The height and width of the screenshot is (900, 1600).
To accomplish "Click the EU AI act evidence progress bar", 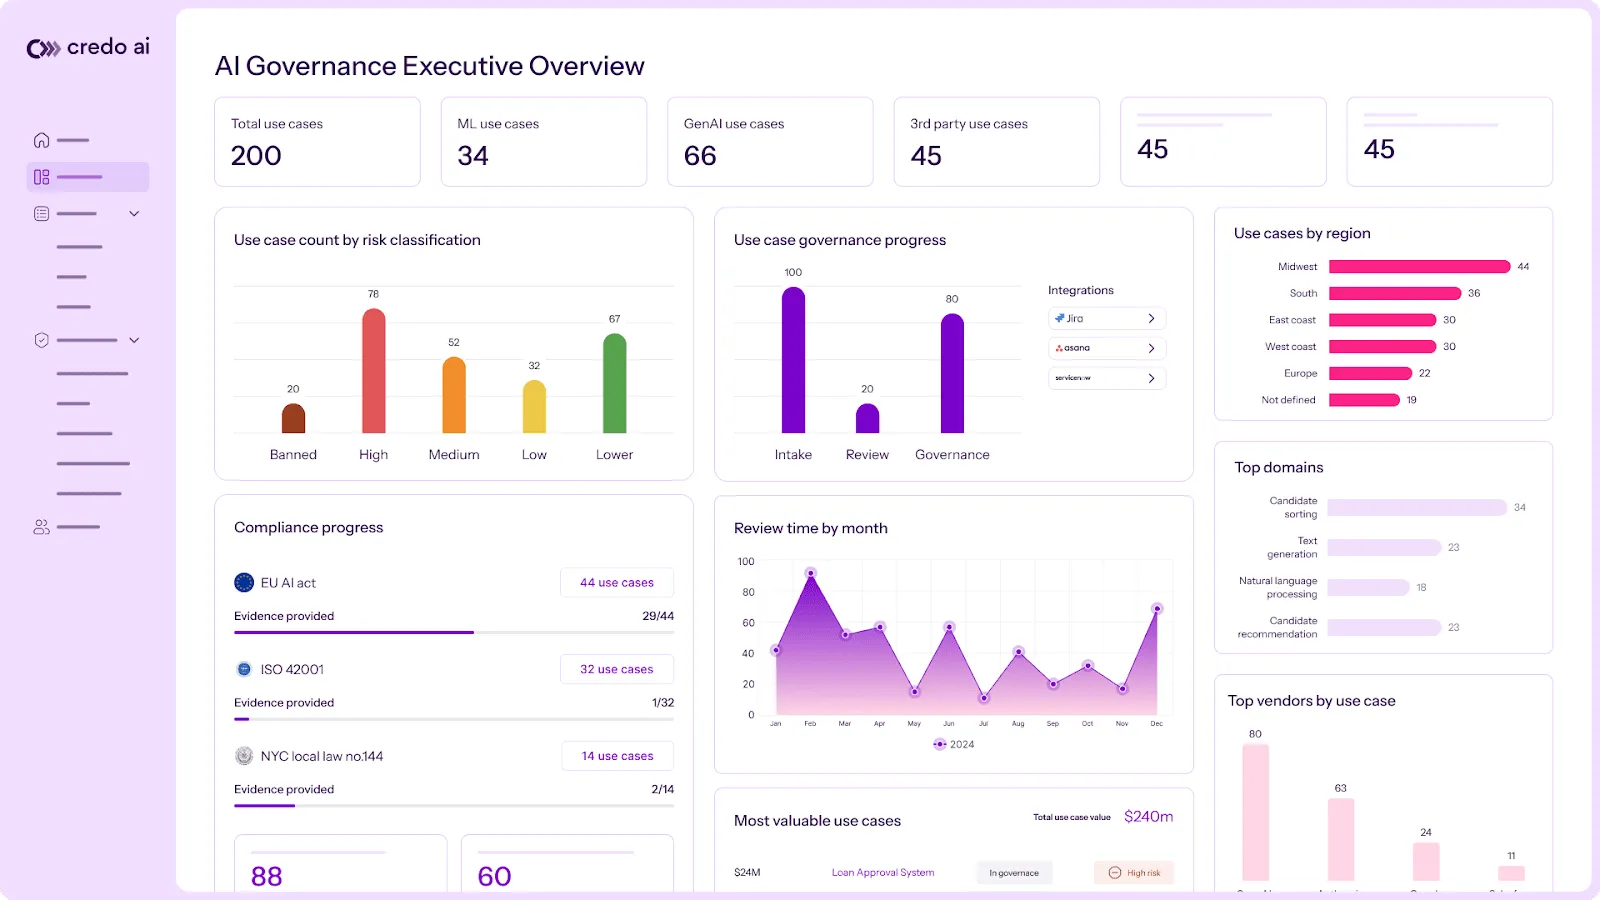I will click(454, 632).
